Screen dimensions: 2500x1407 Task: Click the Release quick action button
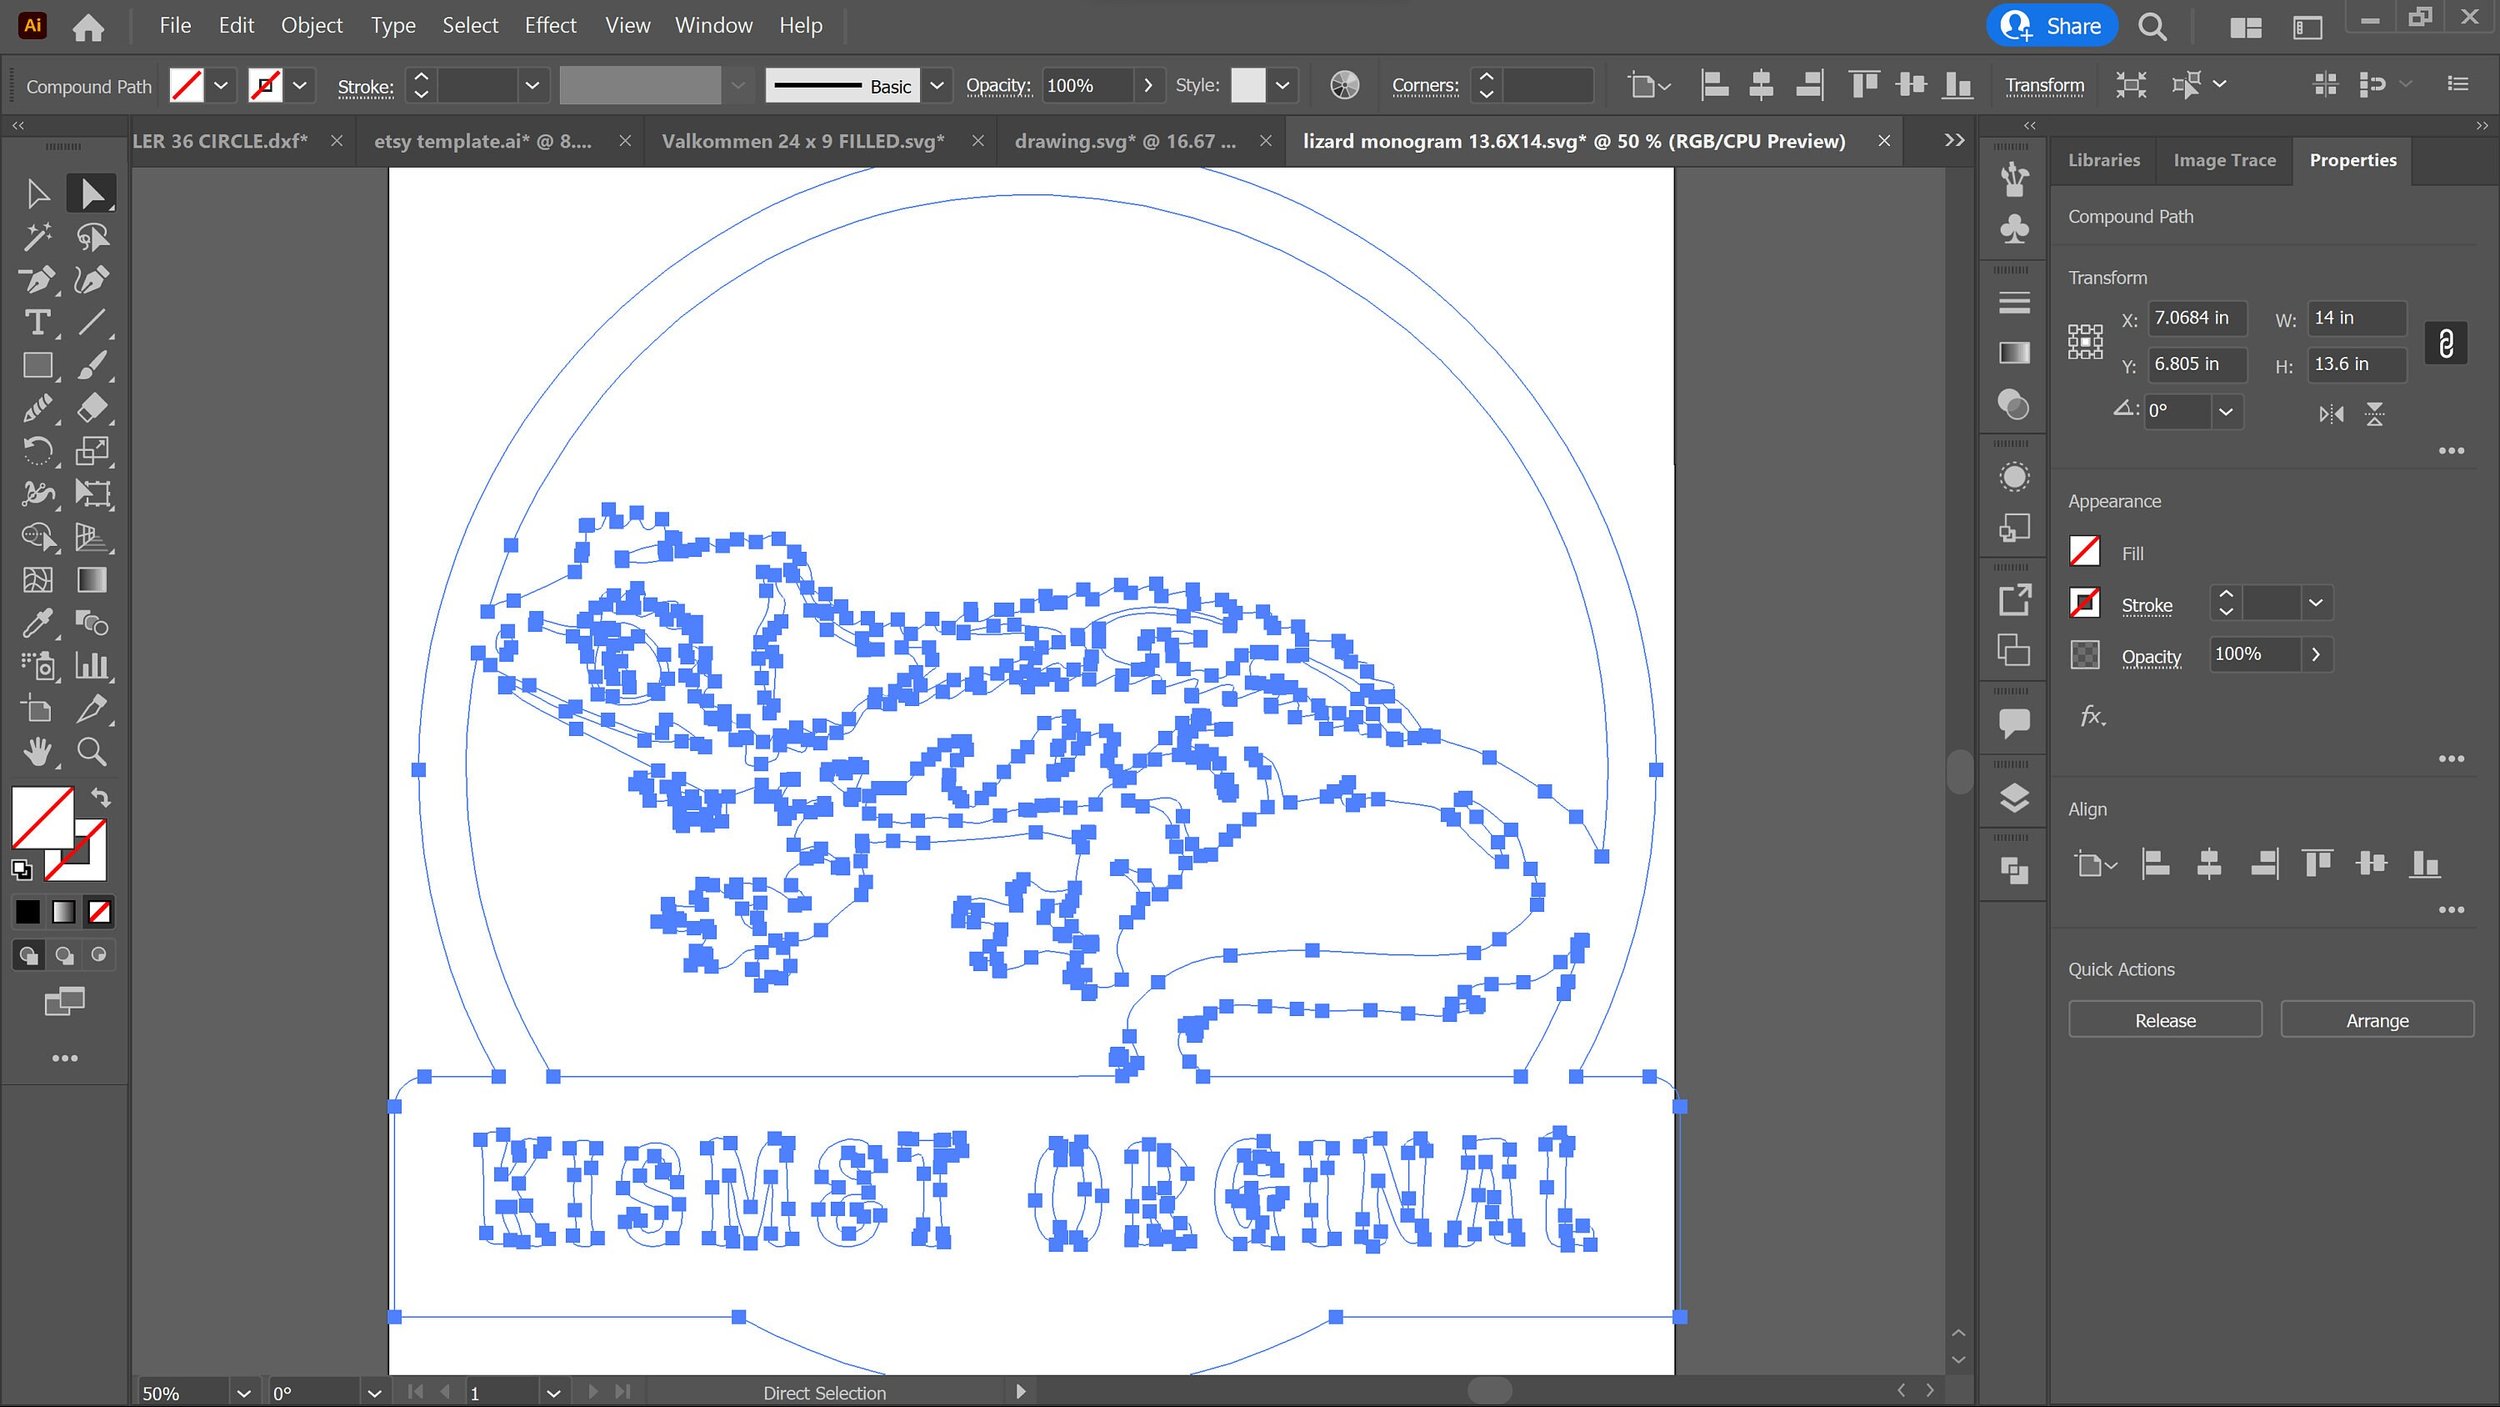click(x=2164, y=1020)
